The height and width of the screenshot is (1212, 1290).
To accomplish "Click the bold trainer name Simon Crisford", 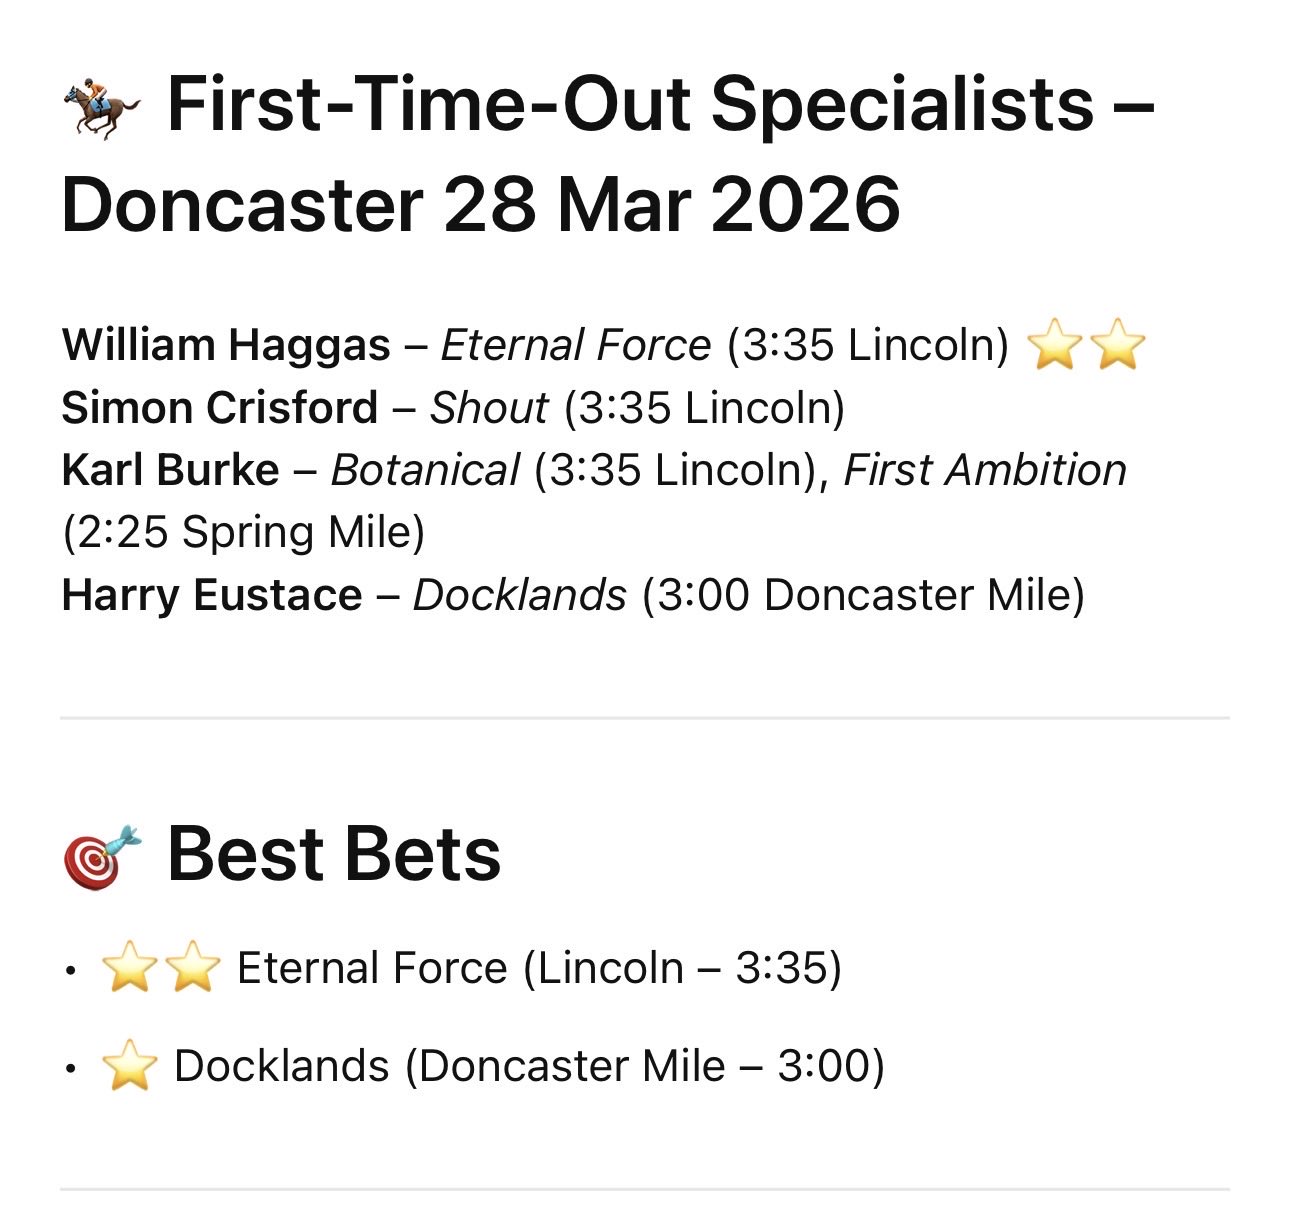I will point(220,408).
